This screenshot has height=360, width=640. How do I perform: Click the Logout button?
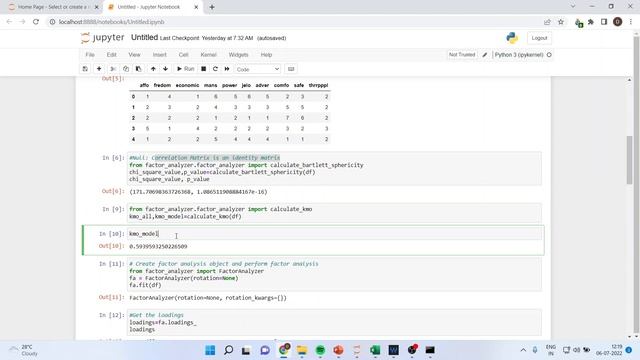click(539, 38)
